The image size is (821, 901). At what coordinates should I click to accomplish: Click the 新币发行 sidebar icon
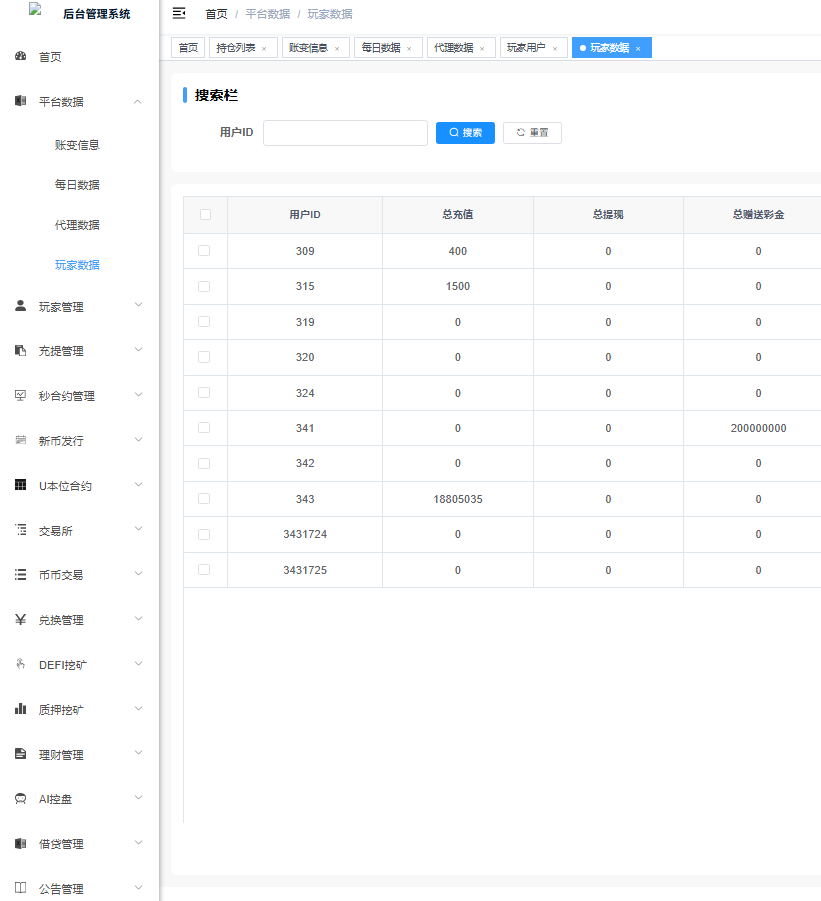click(x=20, y=440)
